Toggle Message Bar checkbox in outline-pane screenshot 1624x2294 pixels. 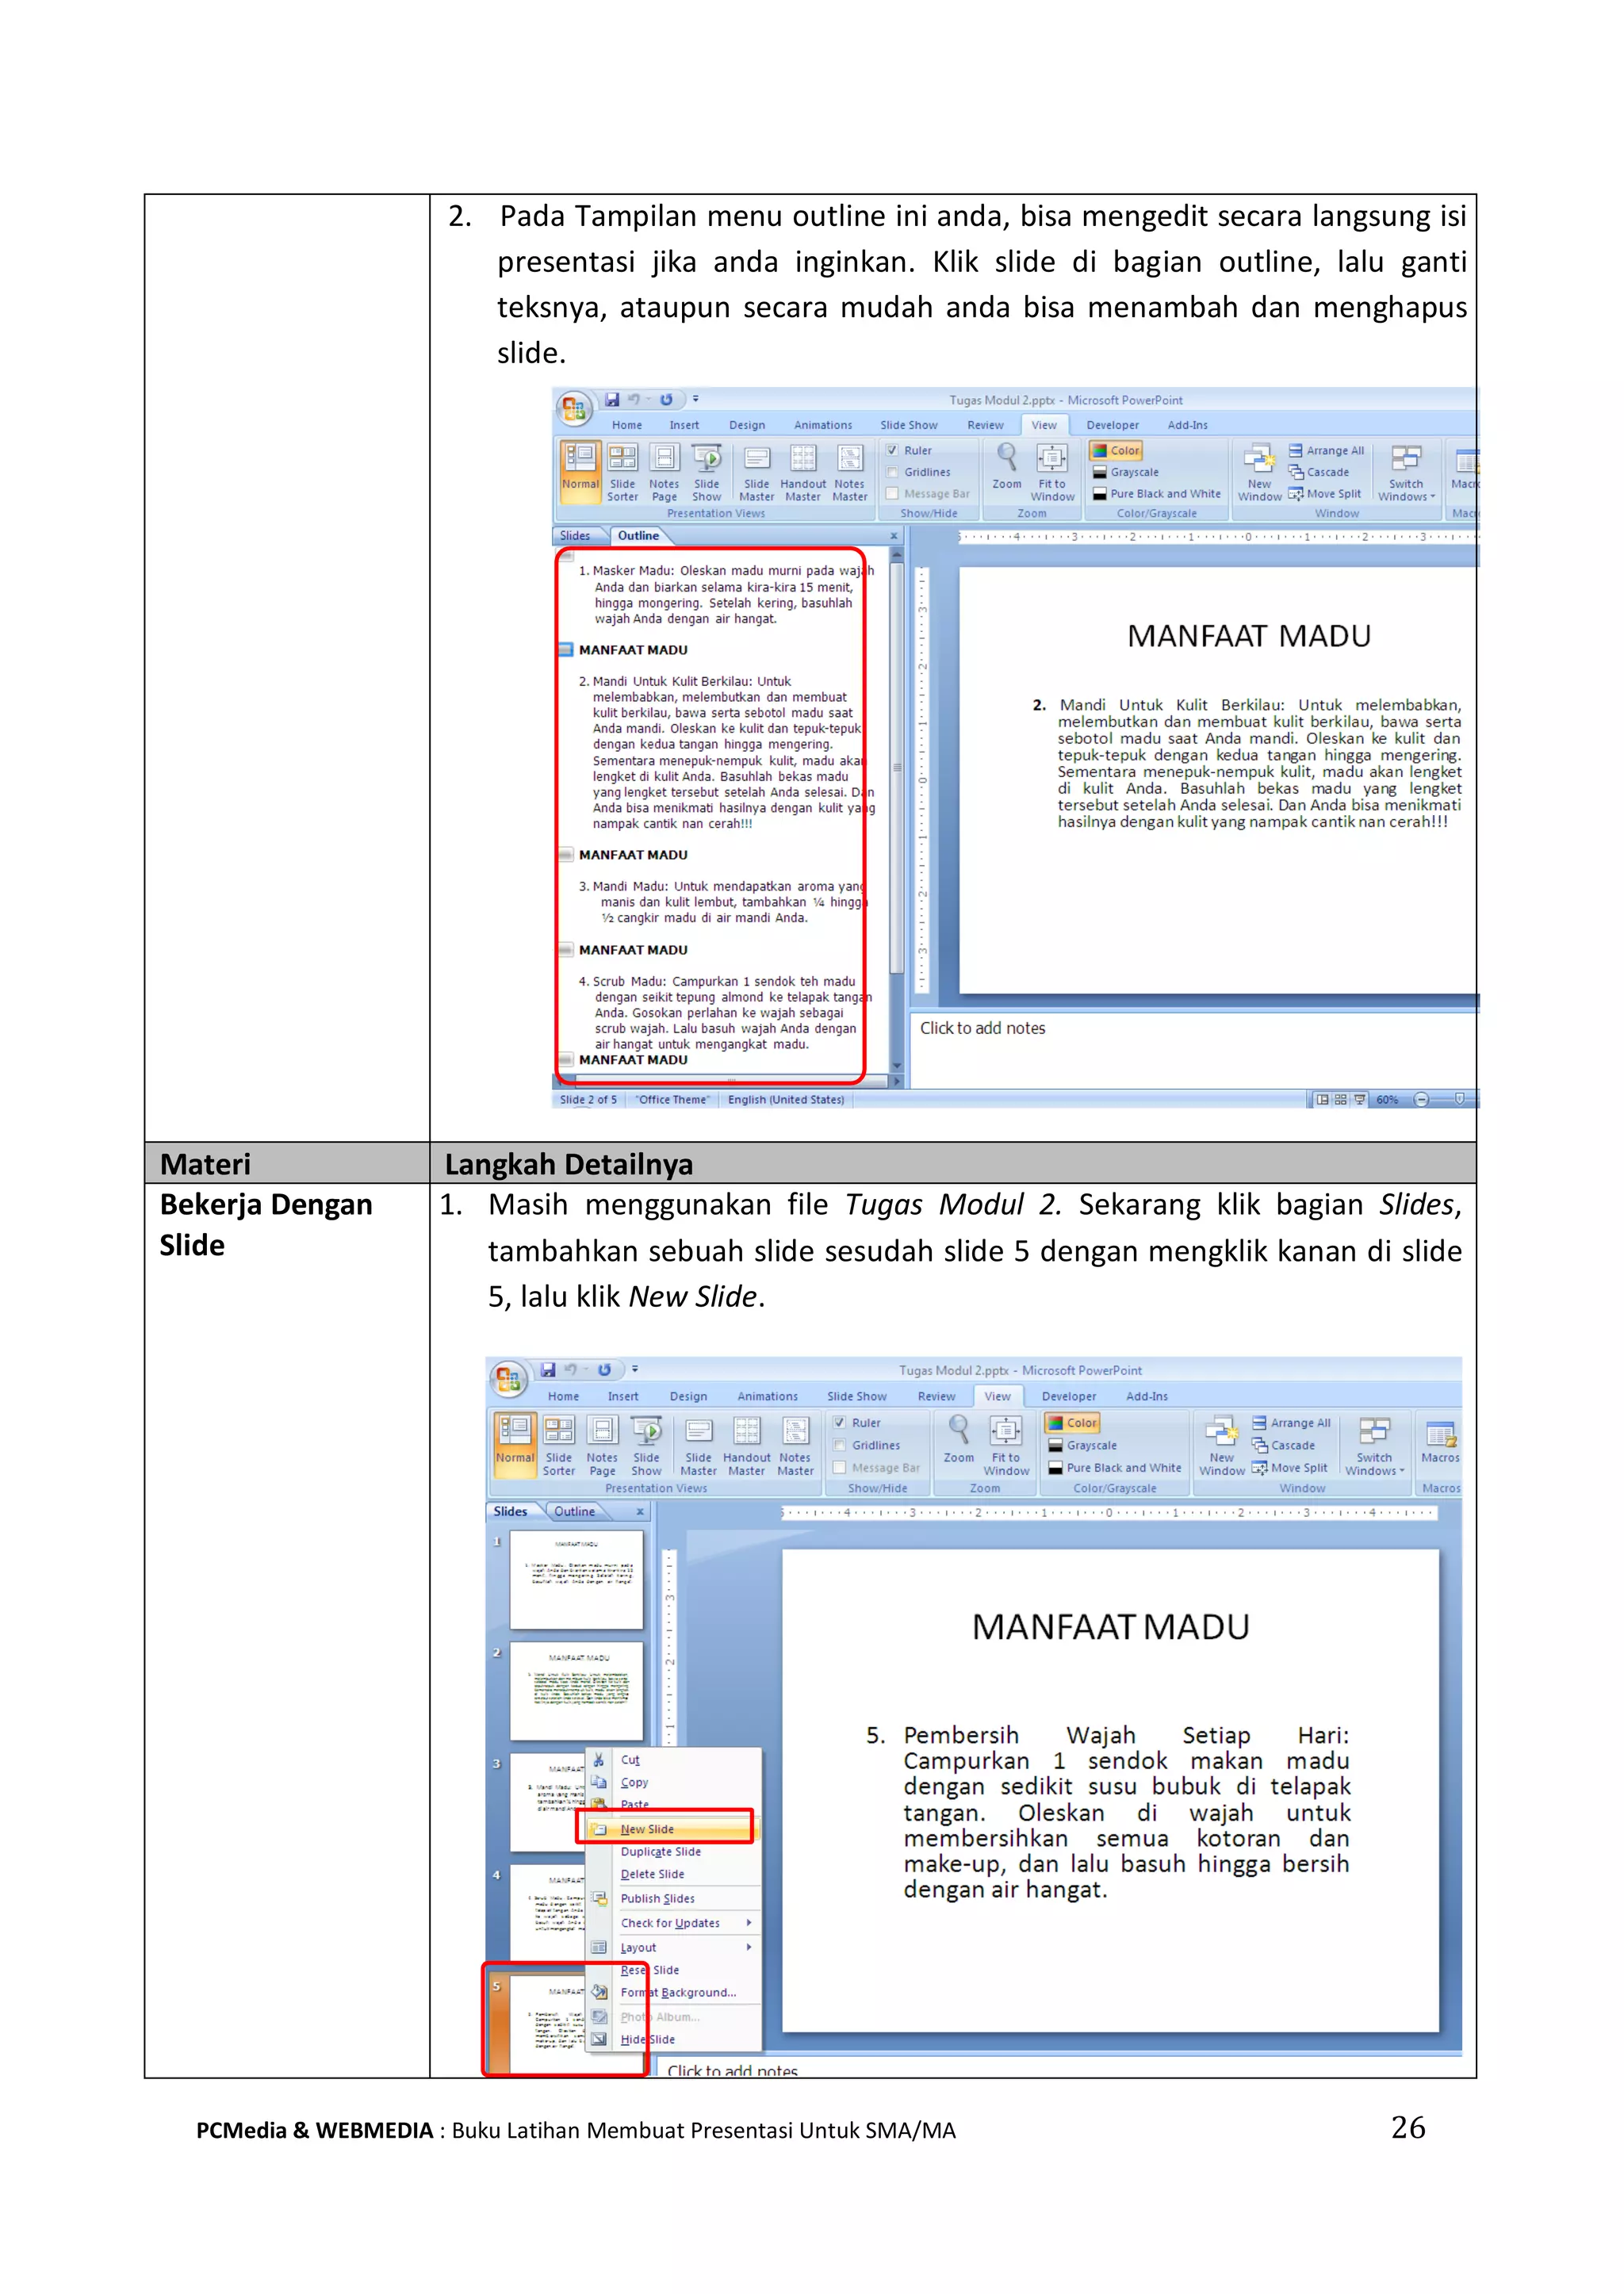892,493
